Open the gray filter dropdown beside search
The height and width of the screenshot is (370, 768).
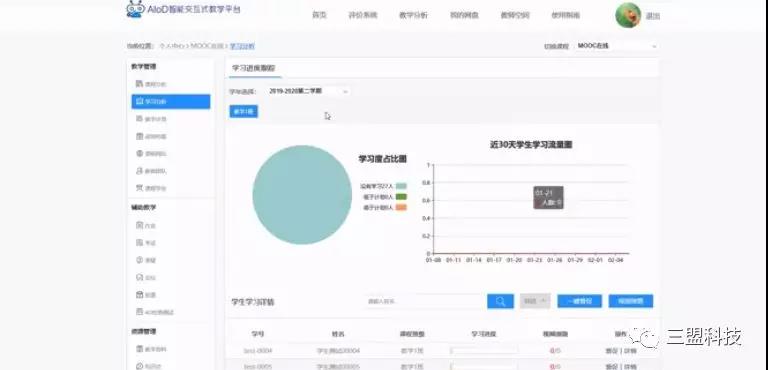[535, 301]
